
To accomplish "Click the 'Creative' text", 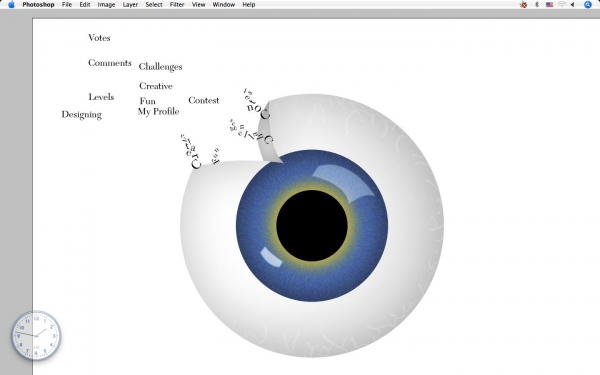I will point(156,86).
